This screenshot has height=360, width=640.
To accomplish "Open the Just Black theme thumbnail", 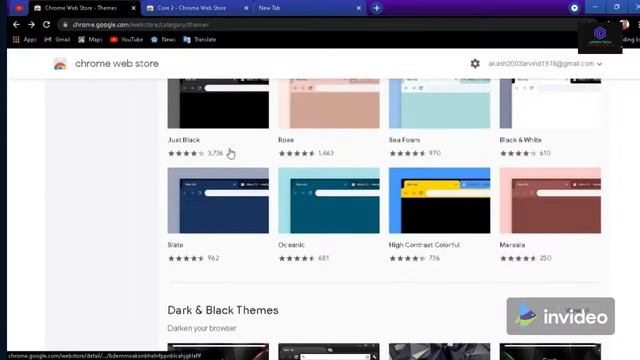I will click(218, 103).
